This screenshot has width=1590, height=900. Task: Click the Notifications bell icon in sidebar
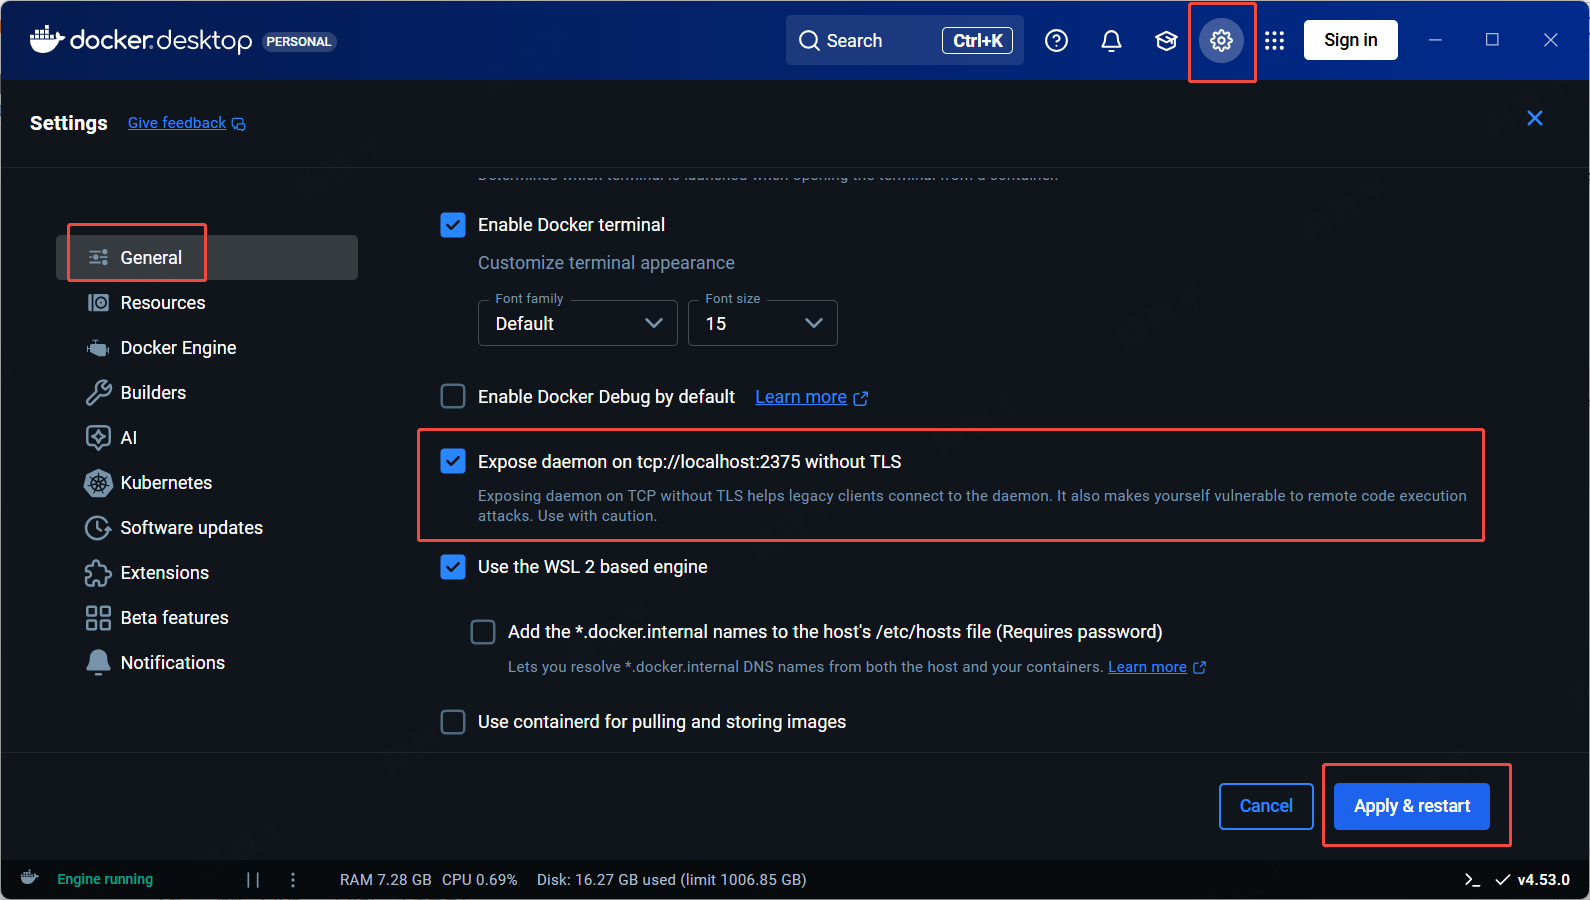click(98, 663)
